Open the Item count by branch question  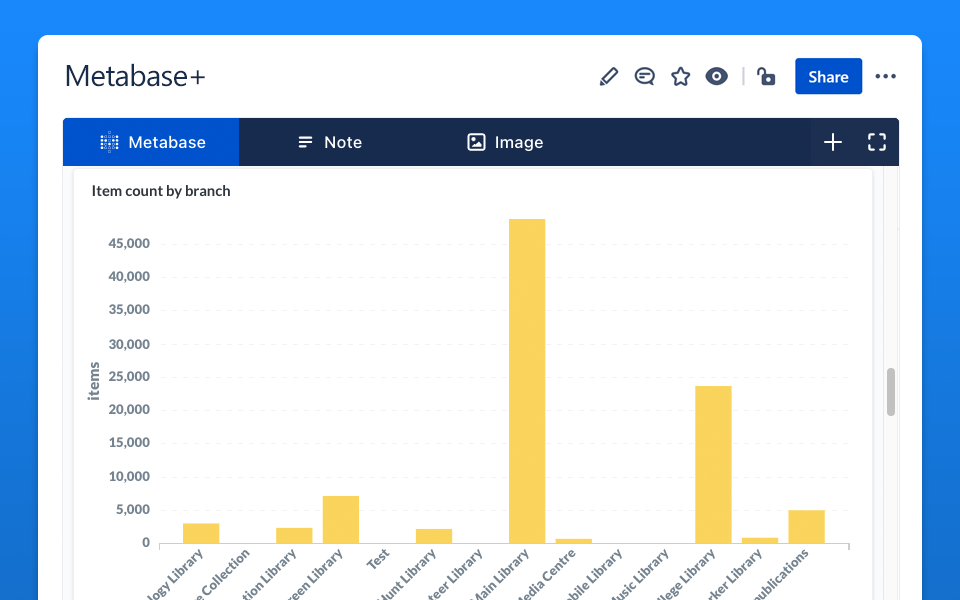[160, 191]
